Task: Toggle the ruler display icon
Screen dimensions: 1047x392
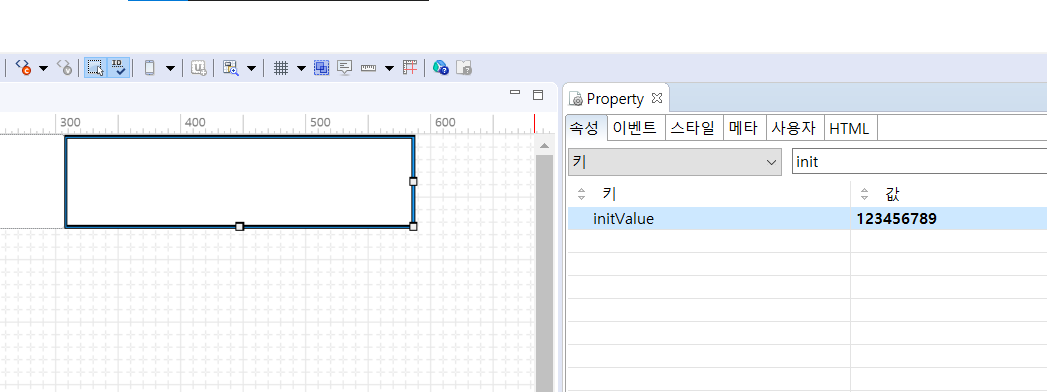Action: tap(369, 68)
